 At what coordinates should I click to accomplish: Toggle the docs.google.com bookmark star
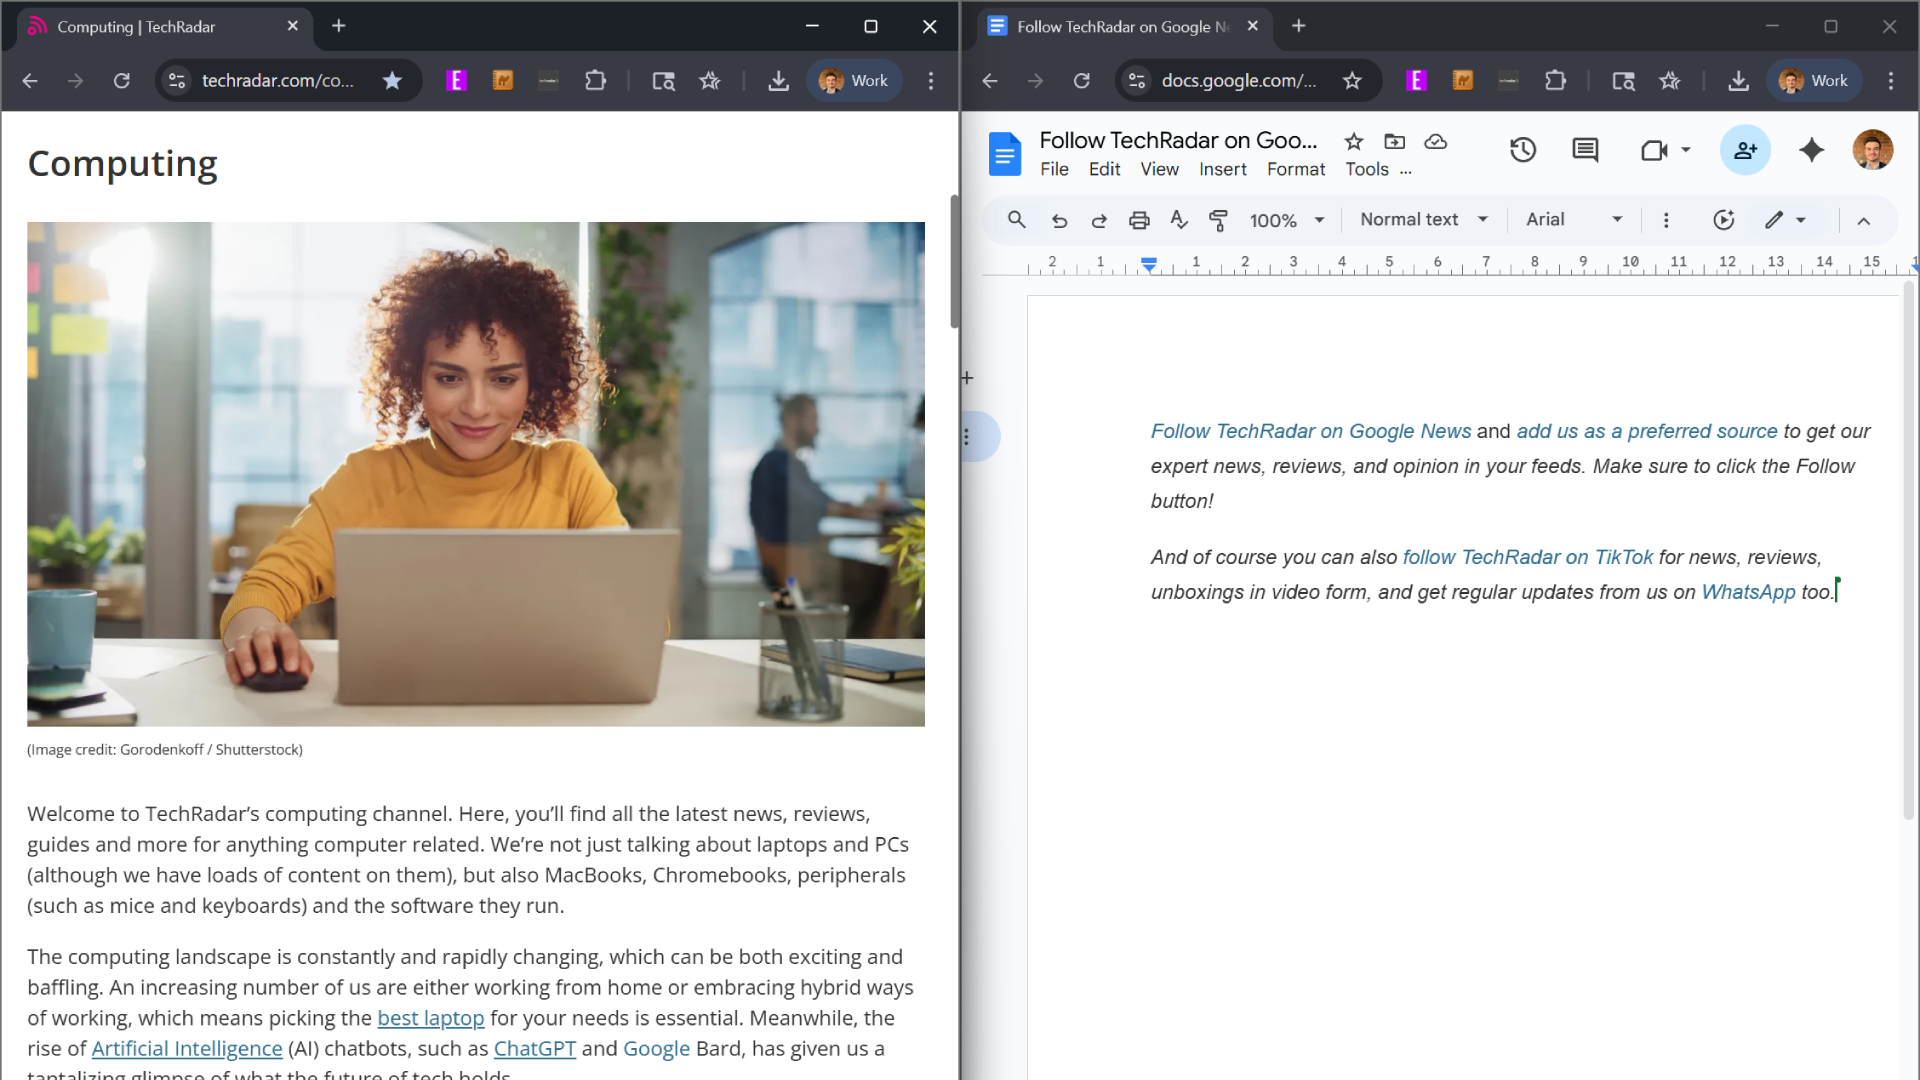(1353, 81)
